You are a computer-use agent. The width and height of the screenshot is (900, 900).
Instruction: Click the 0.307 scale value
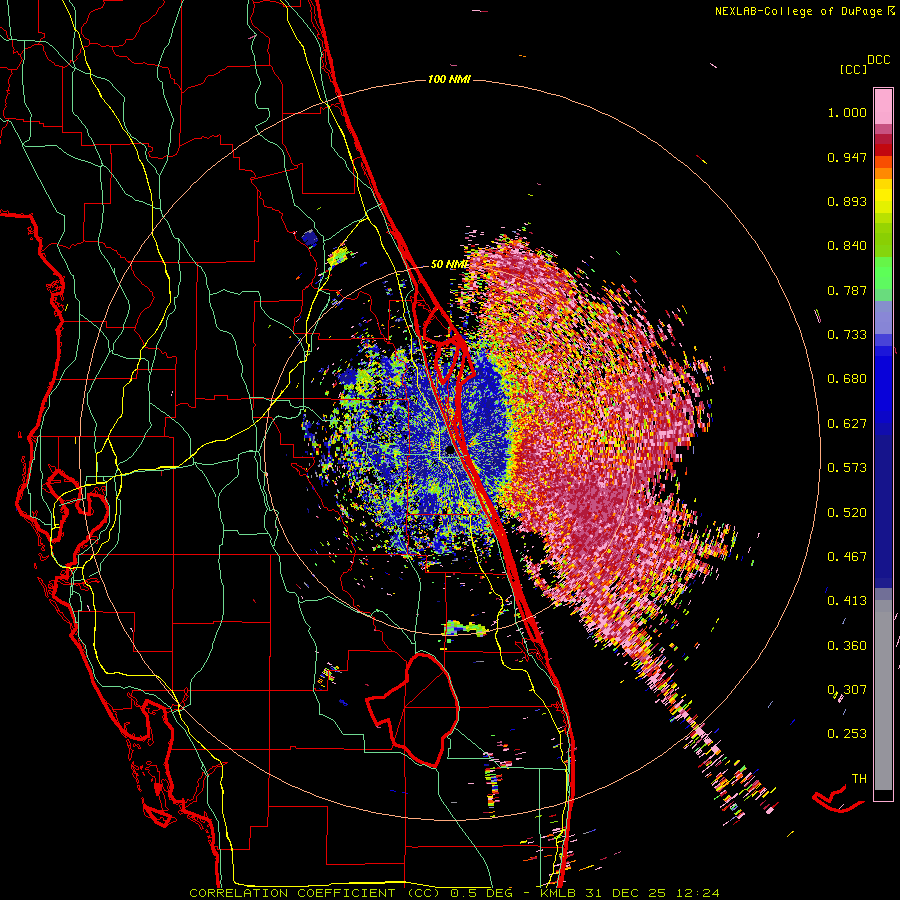(x=847, y=690)
